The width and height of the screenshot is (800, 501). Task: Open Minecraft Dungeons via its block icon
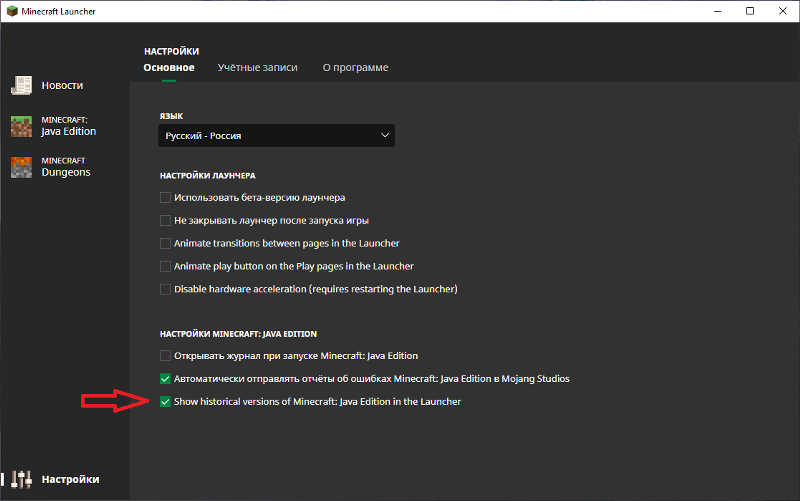(22, 167)
